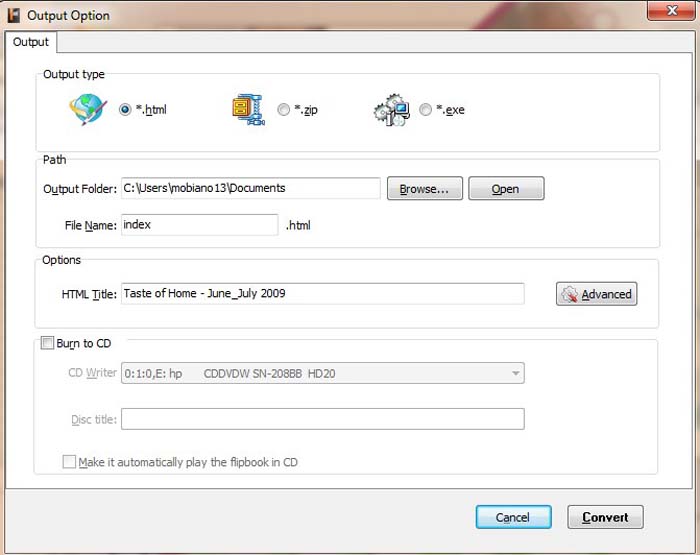This screenshot has height=555, width=700.
Task: Click the Cancel button
Action: click(513, 517)
